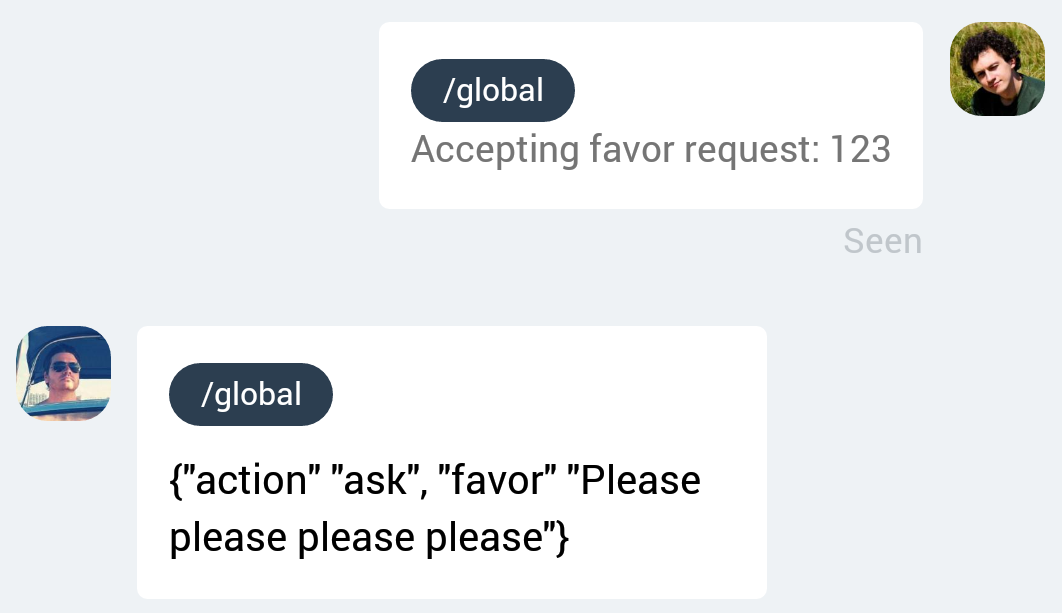Open the curly-haired sender's avatar

click(997, 69)
